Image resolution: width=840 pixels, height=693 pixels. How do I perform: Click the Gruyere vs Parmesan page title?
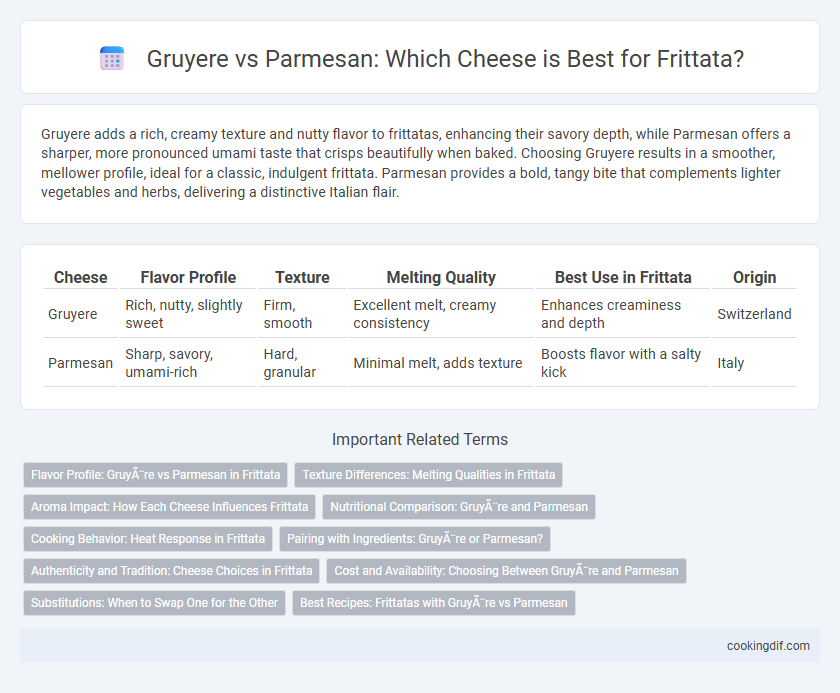[x=445, y=58]
